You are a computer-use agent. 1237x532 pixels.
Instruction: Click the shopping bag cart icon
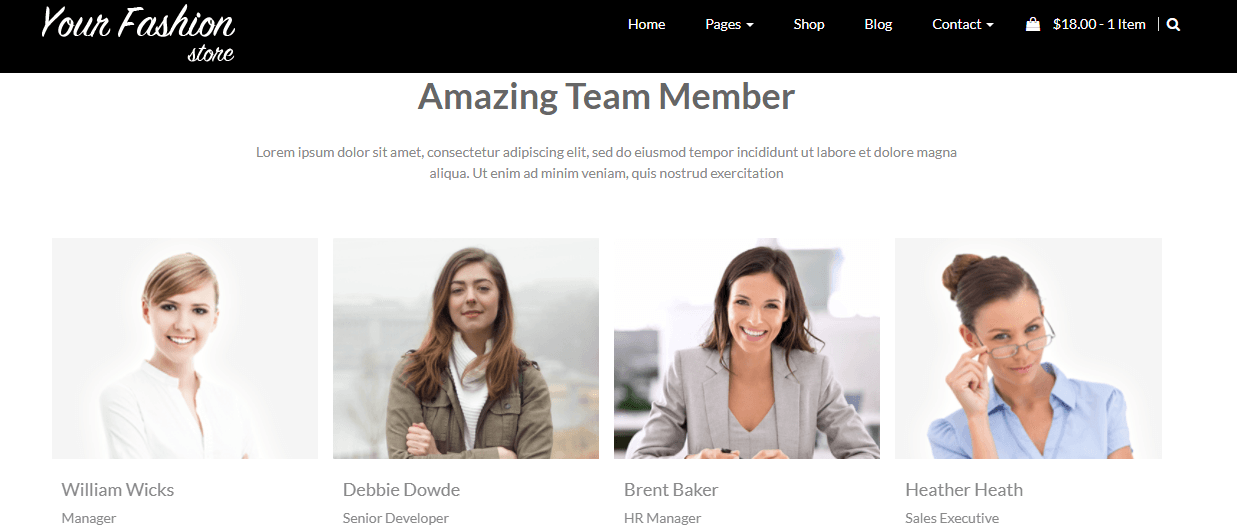(1033, 25)
